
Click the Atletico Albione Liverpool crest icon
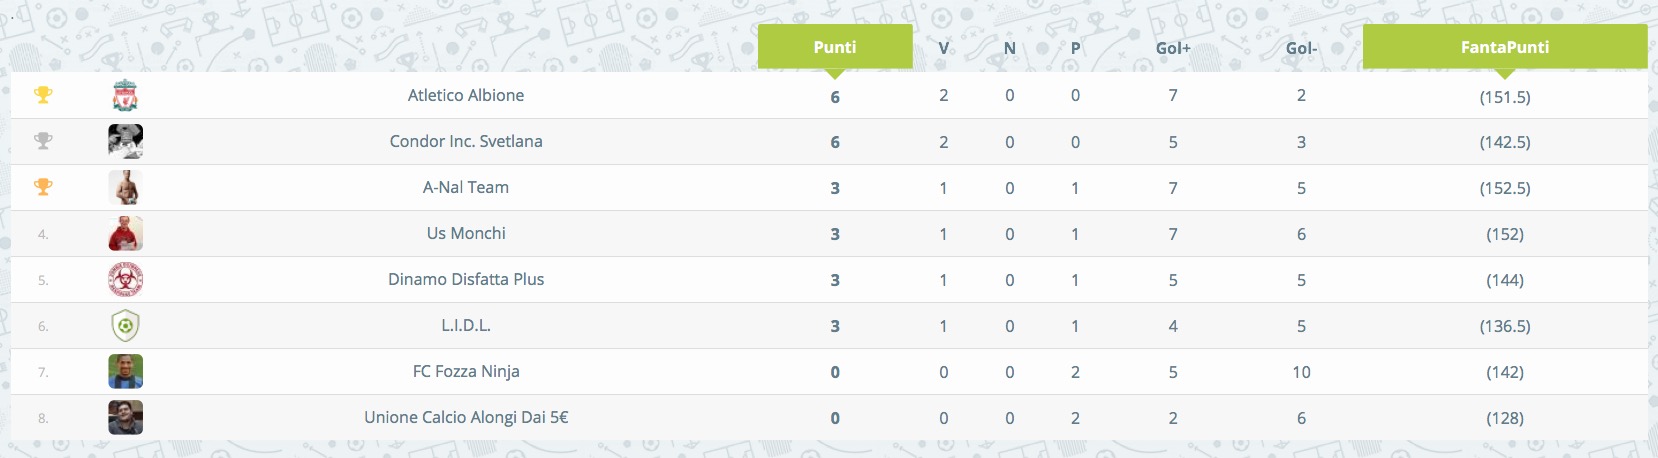125,95
